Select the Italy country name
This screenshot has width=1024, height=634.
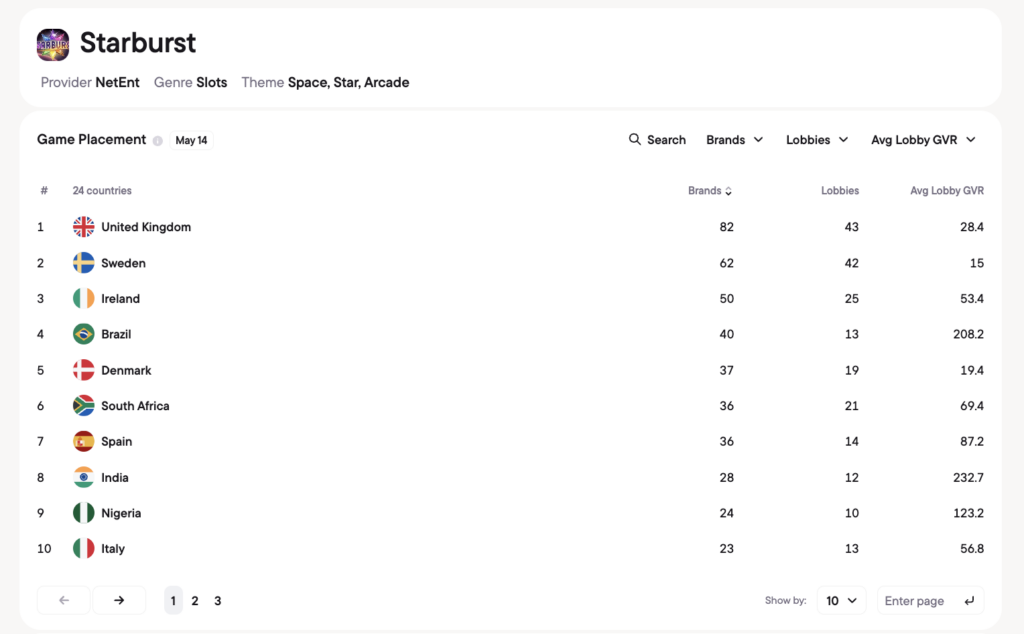tap(113, 548)
